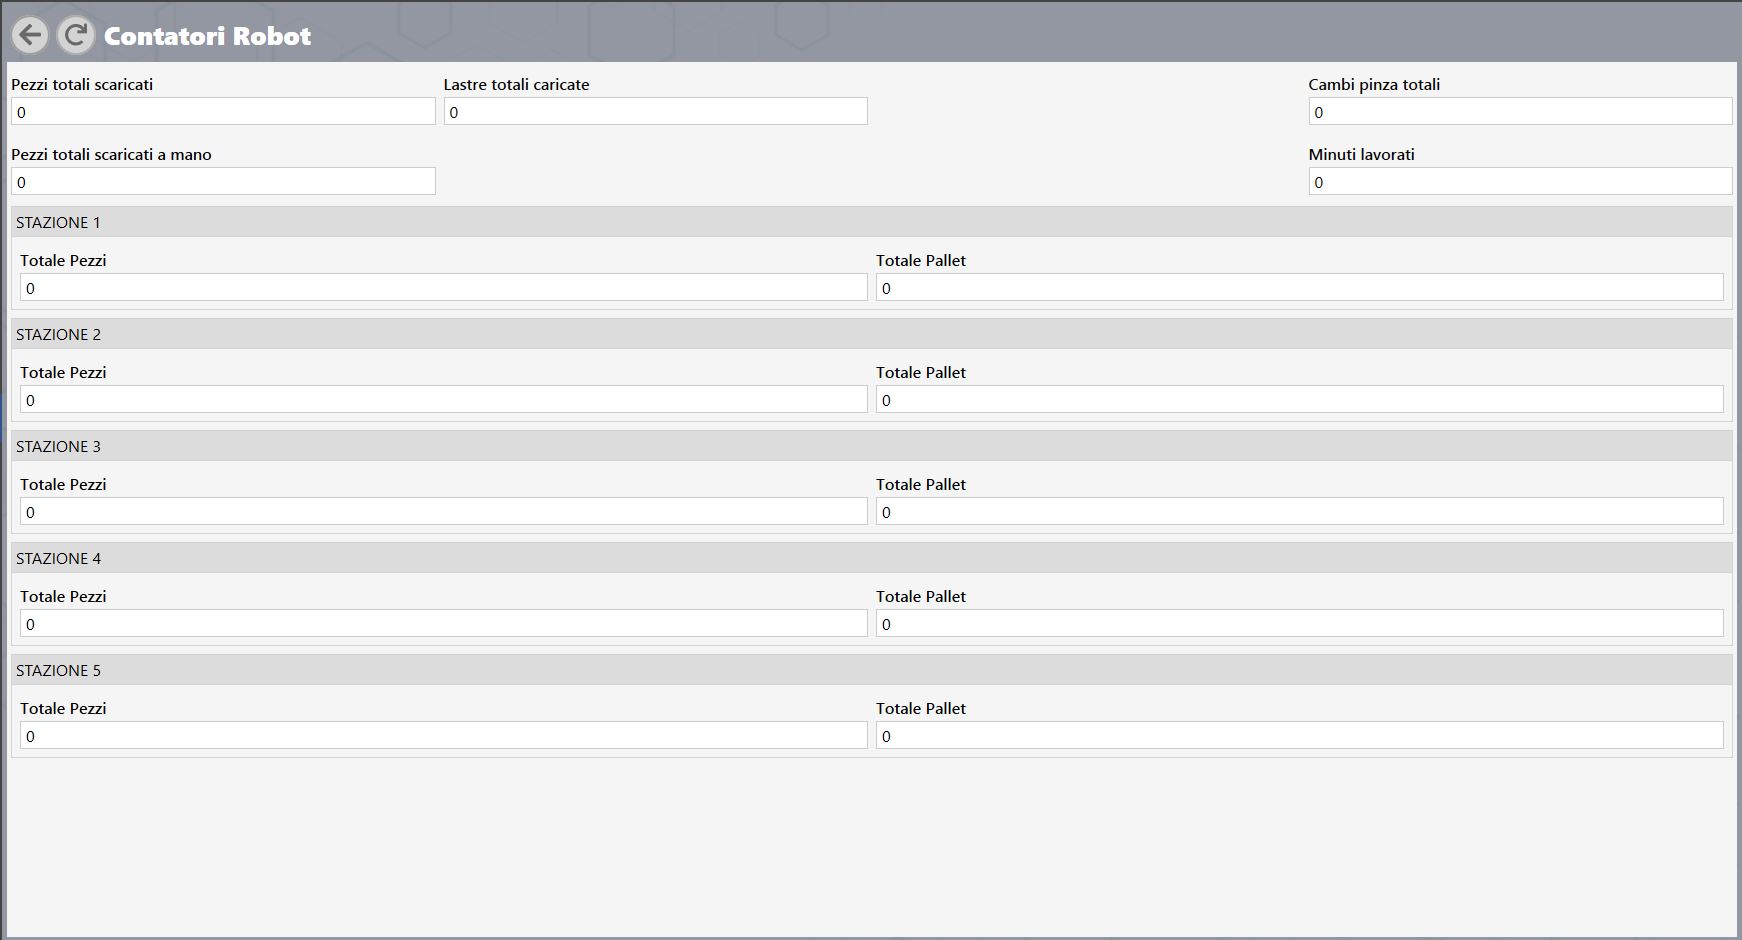The image size is (1742, 940).
Task: Focus Stazione 5 Totale Pallet field
Action: tap(1300, 735)
